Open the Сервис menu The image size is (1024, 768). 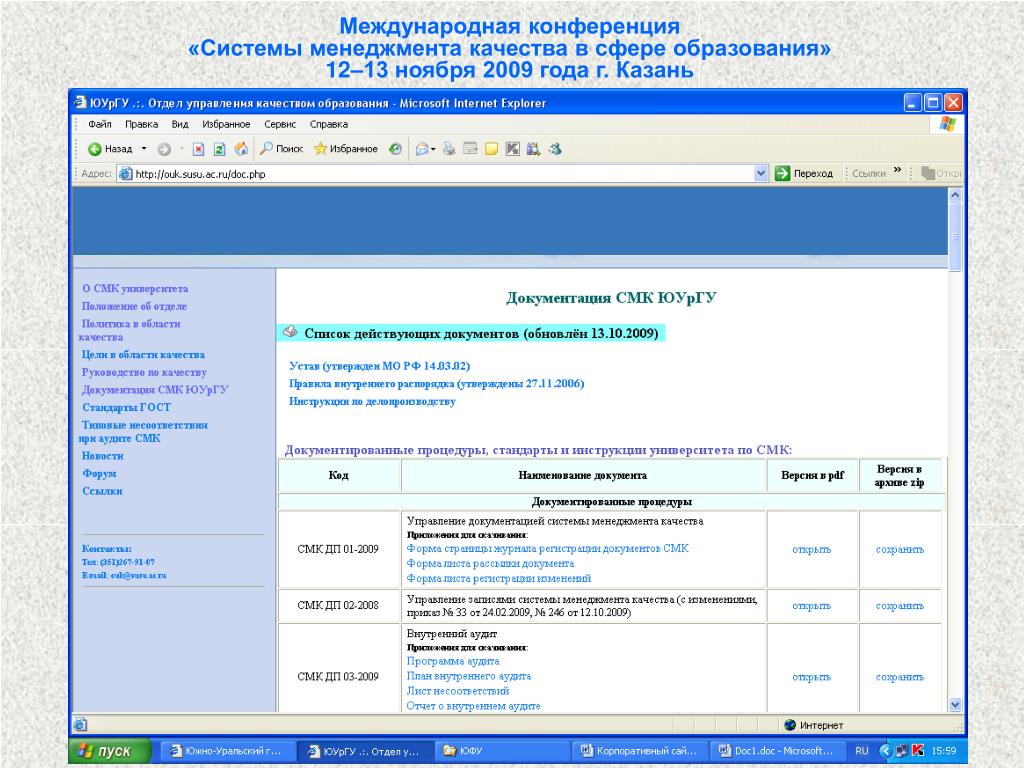point(280,124)
